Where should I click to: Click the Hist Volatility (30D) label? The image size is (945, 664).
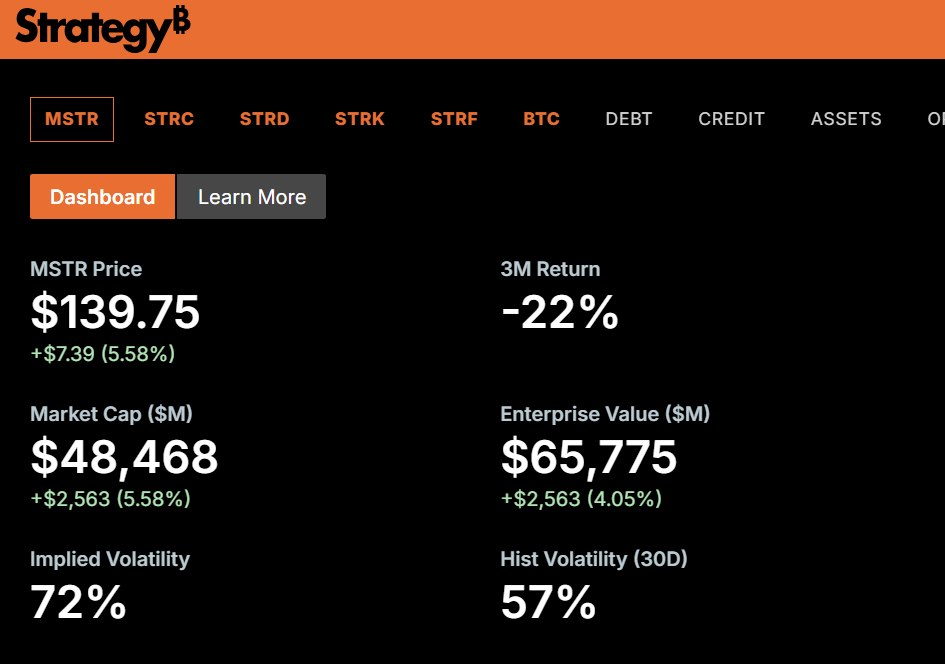point(594,559)
